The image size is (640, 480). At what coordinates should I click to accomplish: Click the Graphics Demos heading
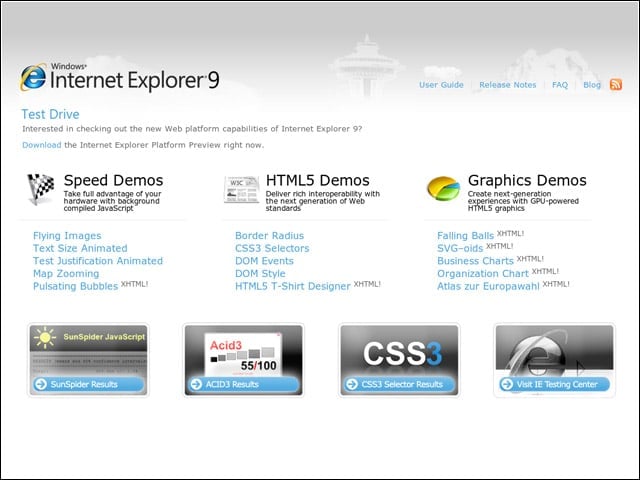pos(527,180)
